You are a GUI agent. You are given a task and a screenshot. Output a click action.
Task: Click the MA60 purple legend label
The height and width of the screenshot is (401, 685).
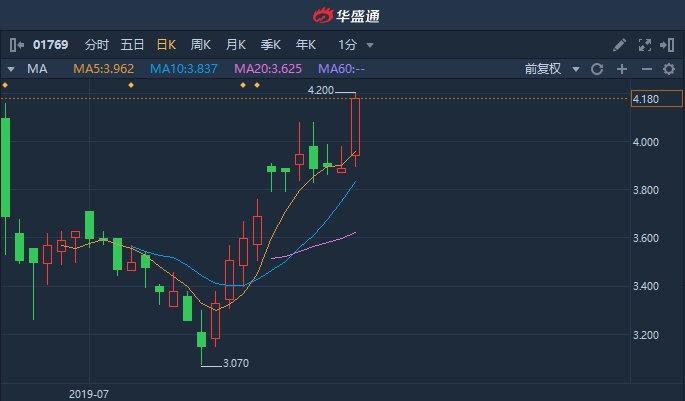point(340,69)
